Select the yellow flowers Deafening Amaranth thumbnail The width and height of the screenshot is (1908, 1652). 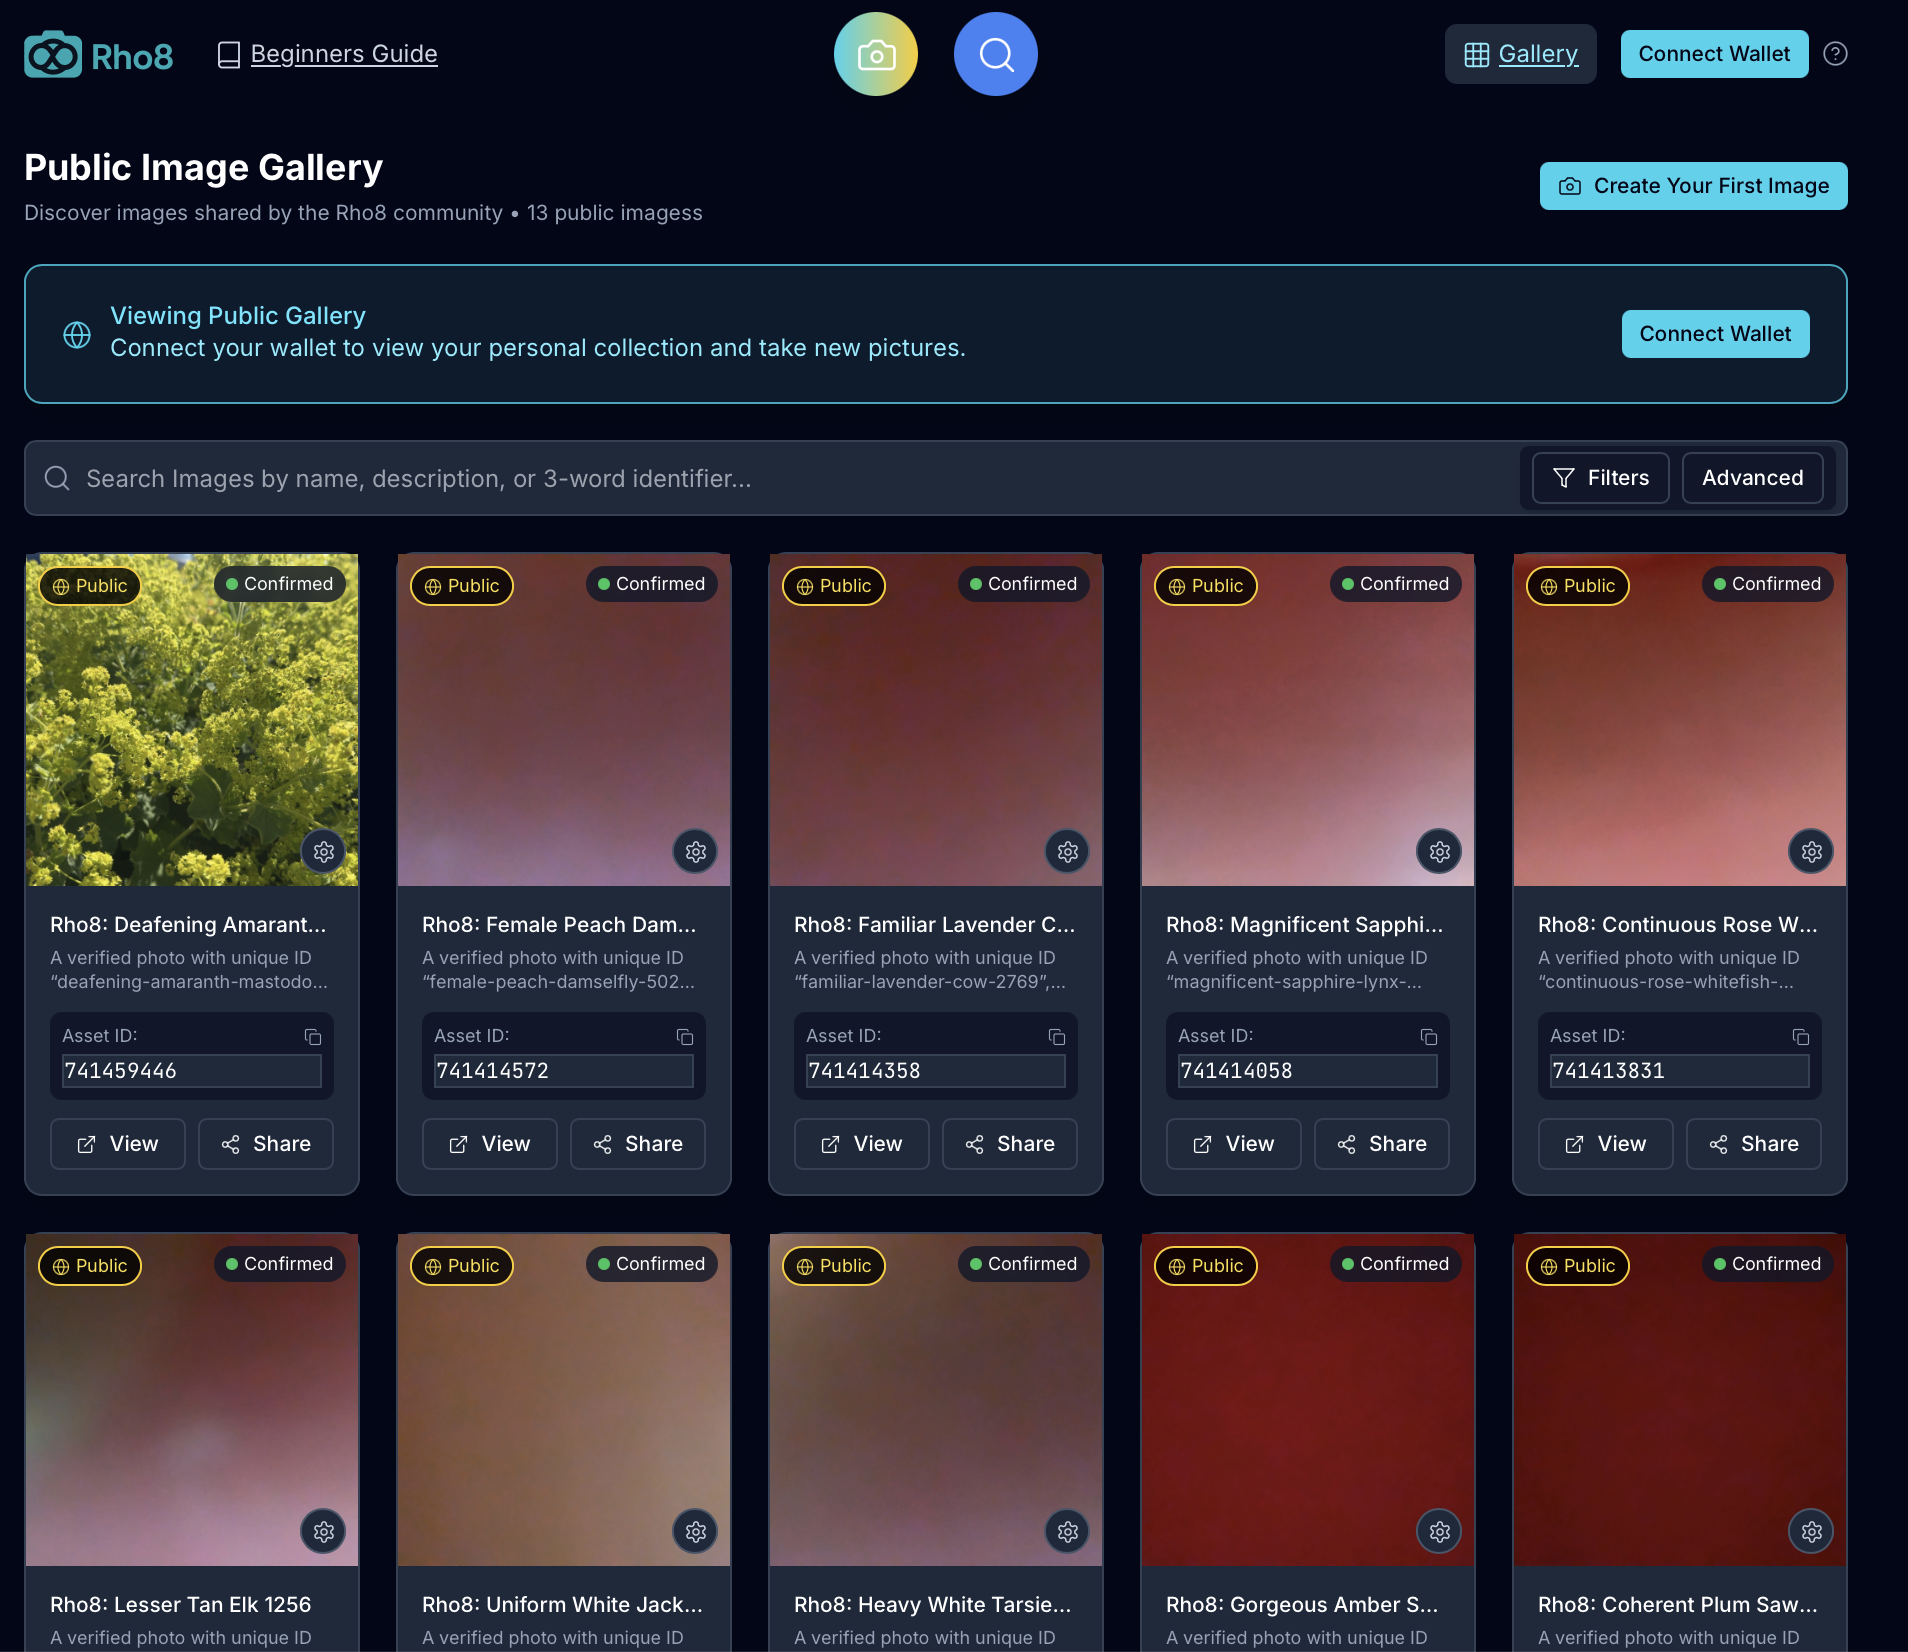192,720
